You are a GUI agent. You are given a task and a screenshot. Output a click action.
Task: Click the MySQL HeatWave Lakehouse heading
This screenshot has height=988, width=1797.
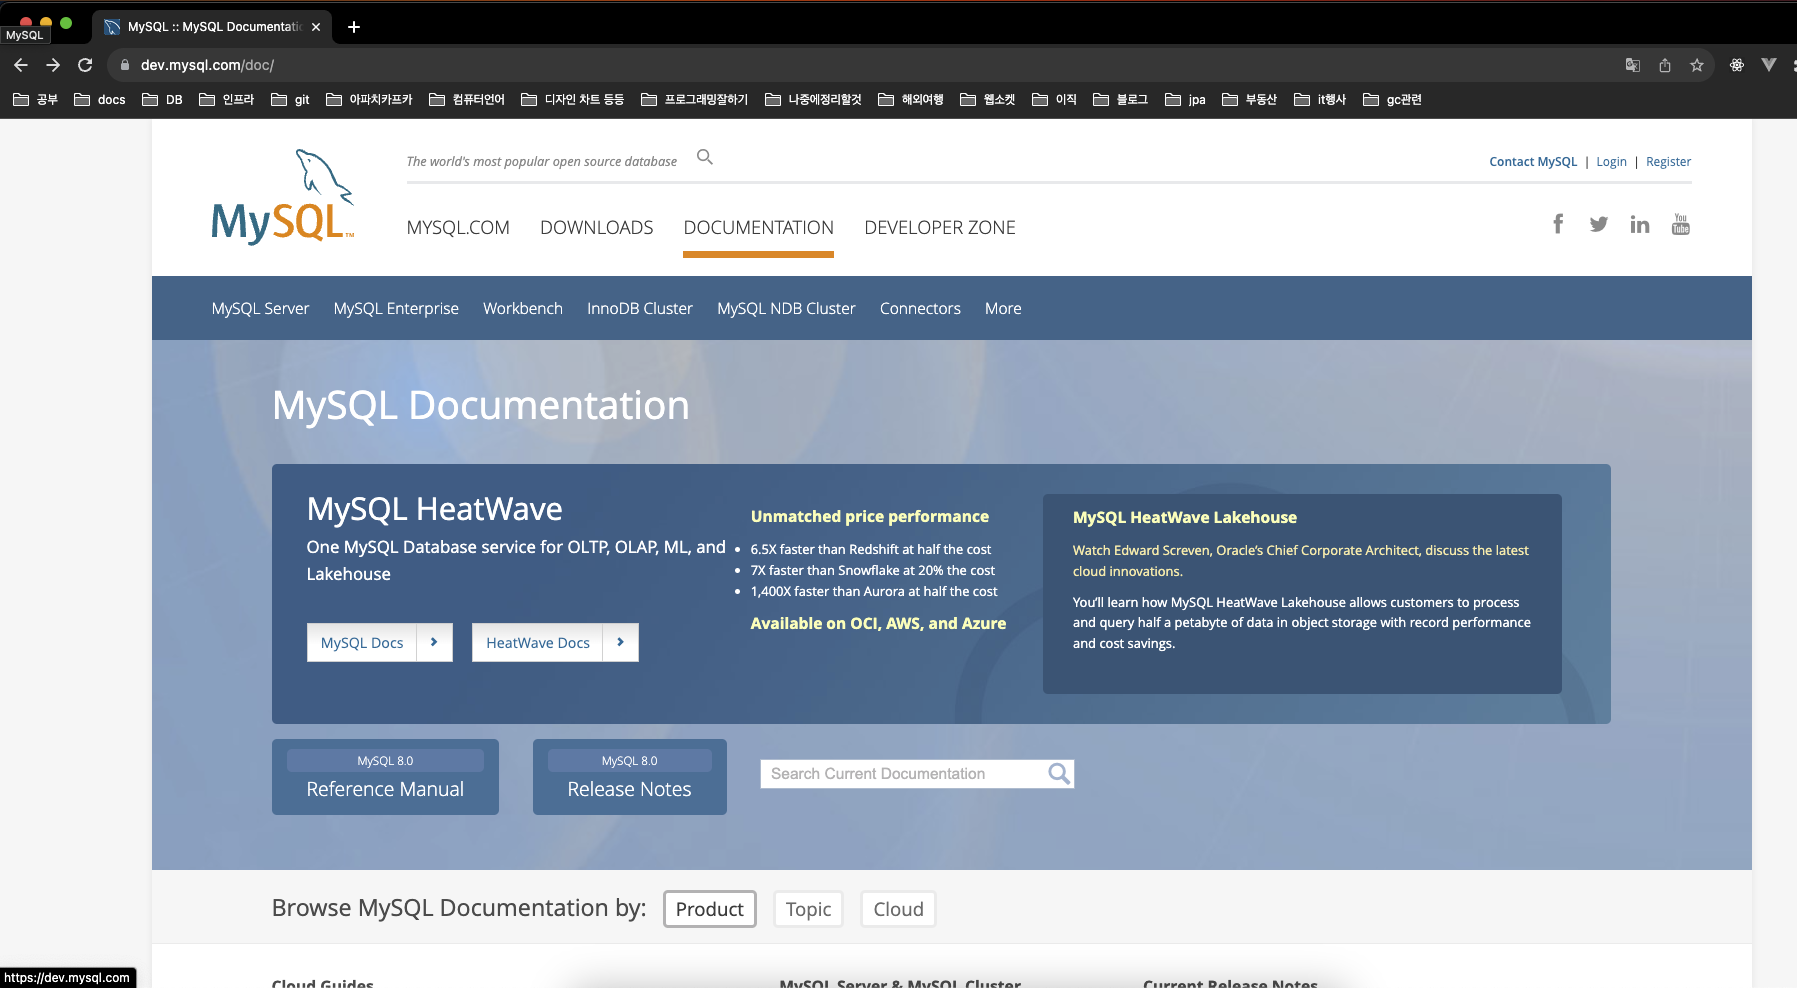(x=1185, y=517)
